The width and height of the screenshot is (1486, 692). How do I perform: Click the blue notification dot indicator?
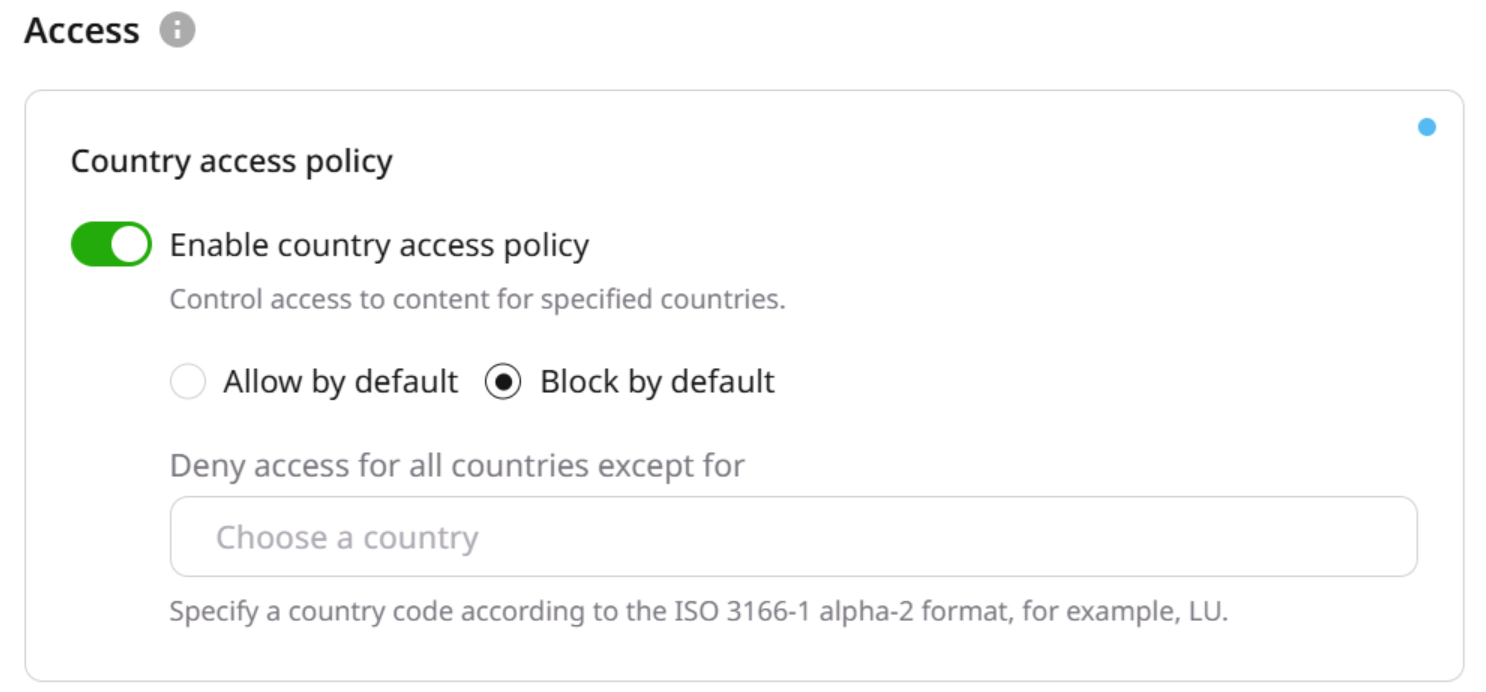click(x=1428, y=128)
